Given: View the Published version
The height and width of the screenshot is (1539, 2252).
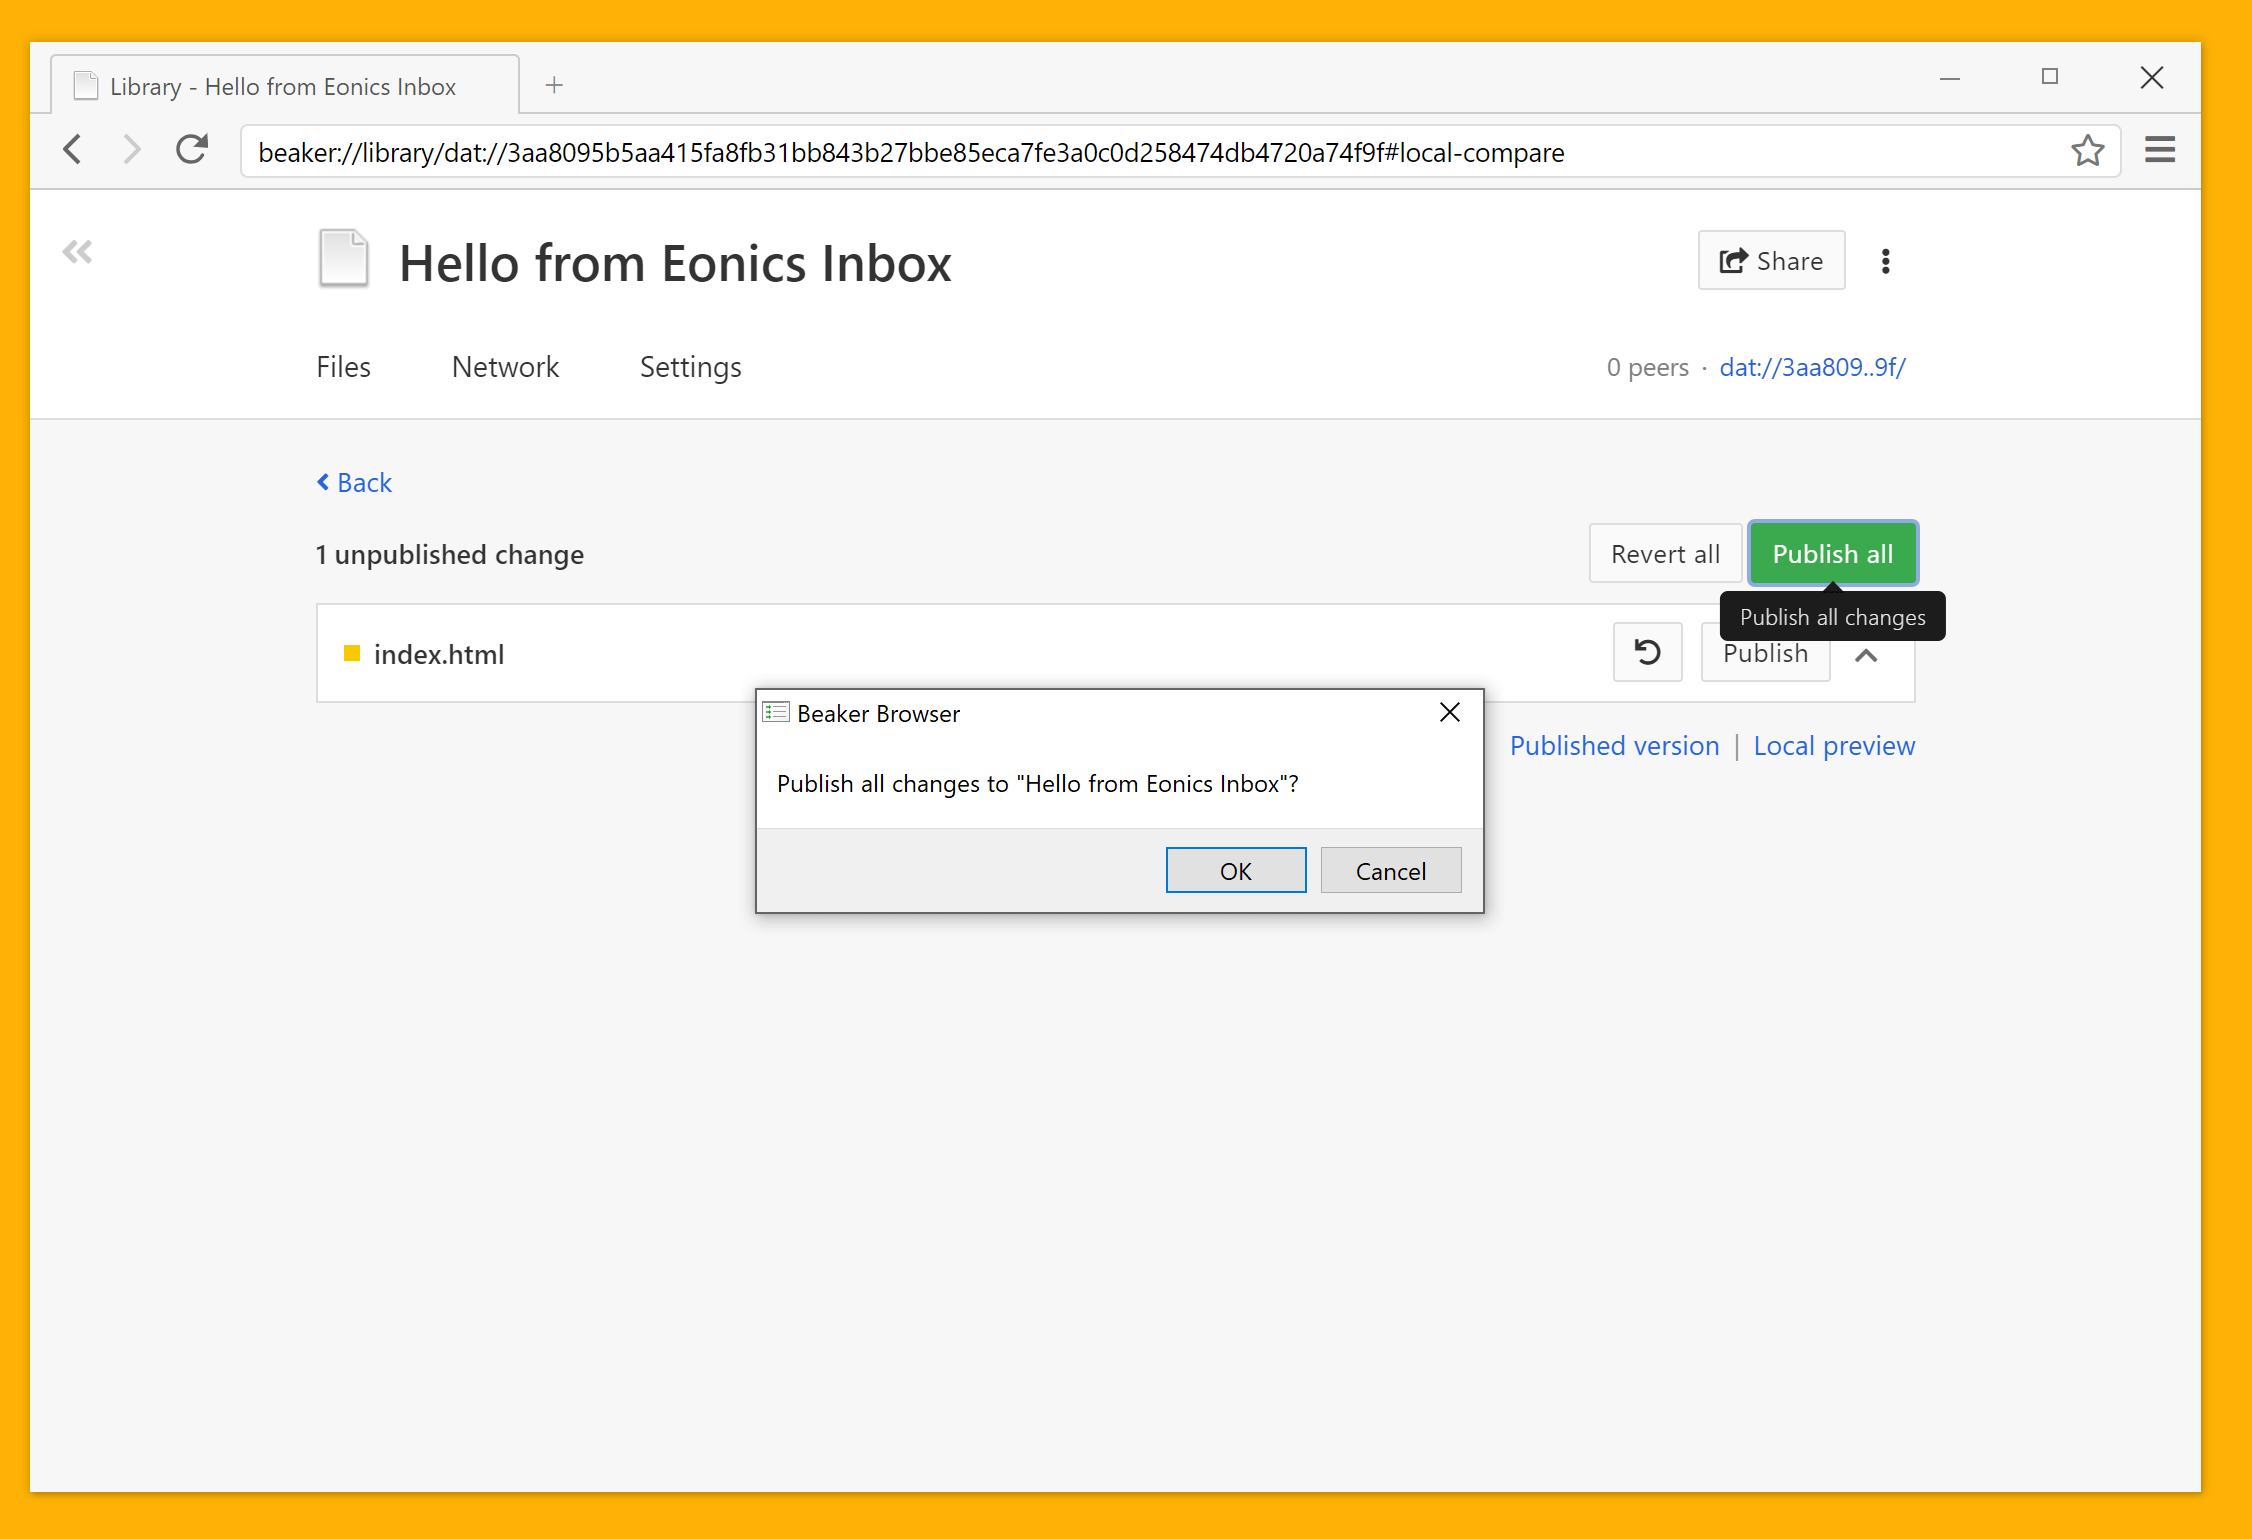Looking at the screenshot, I should pyautogui.click(x=1613, y=745).
